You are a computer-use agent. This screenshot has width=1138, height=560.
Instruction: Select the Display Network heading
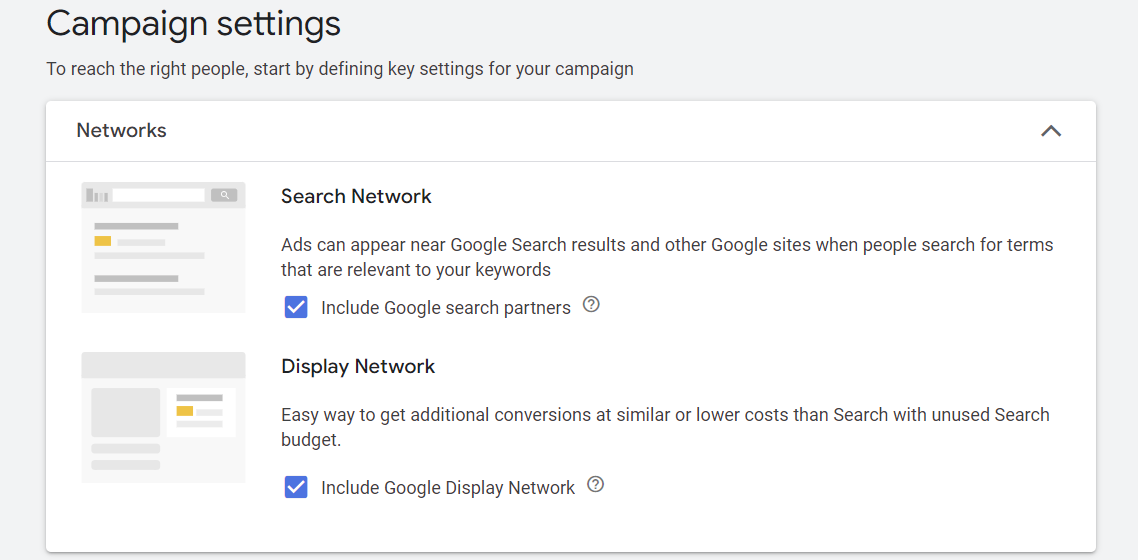coord(358,366)
